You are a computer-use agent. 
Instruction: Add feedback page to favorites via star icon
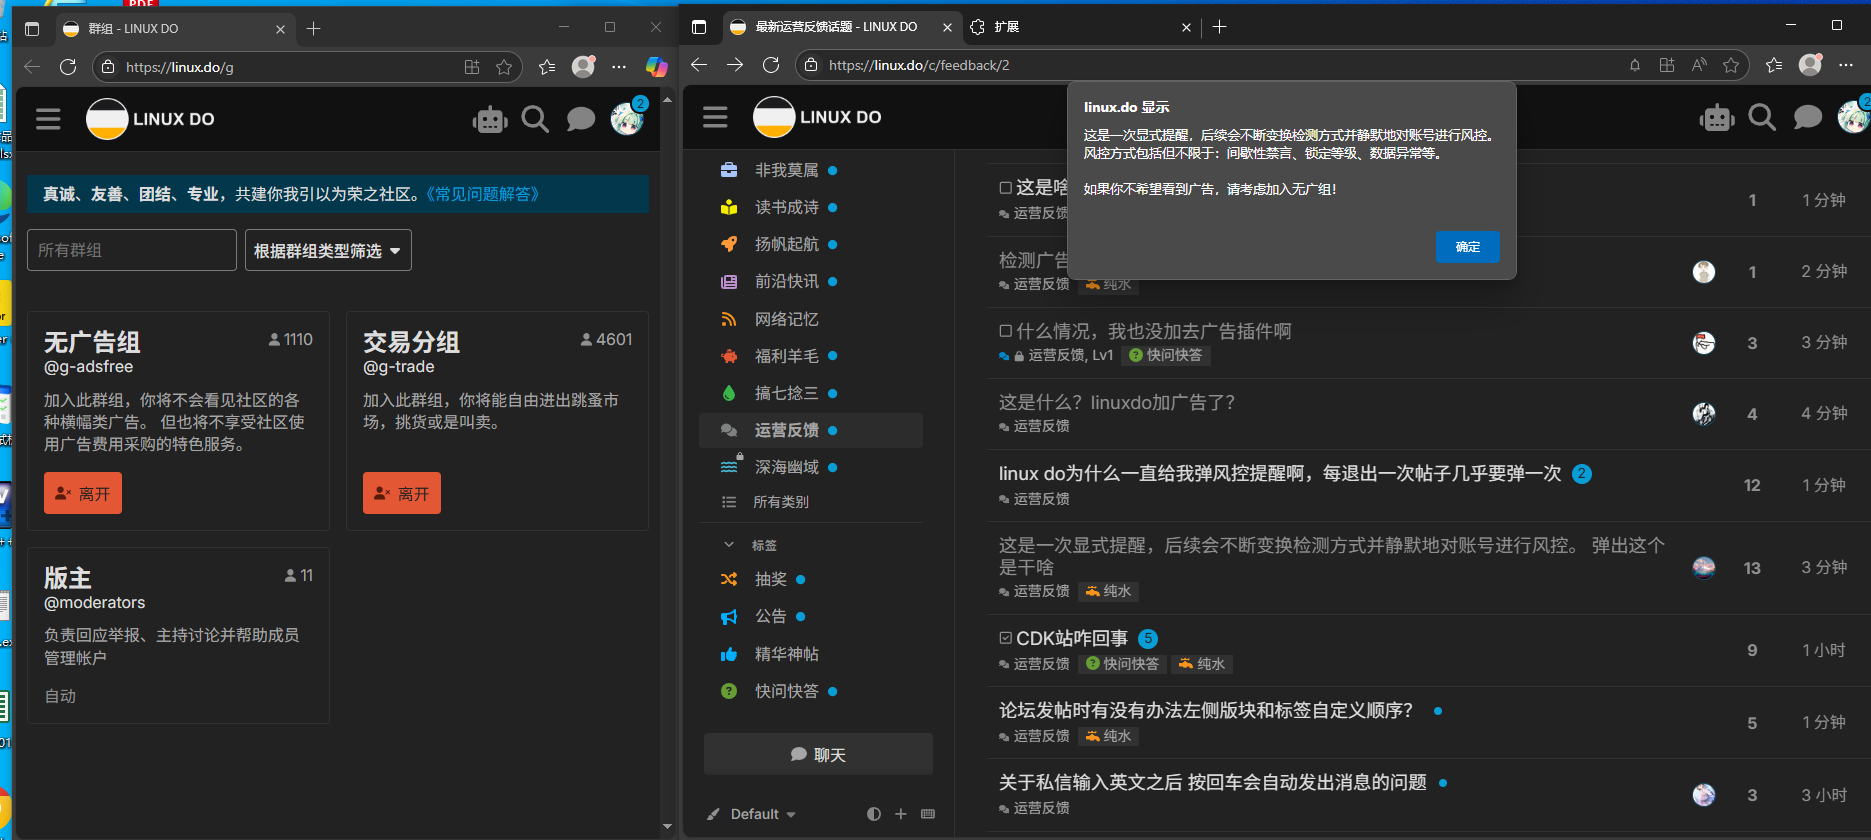1731,65
